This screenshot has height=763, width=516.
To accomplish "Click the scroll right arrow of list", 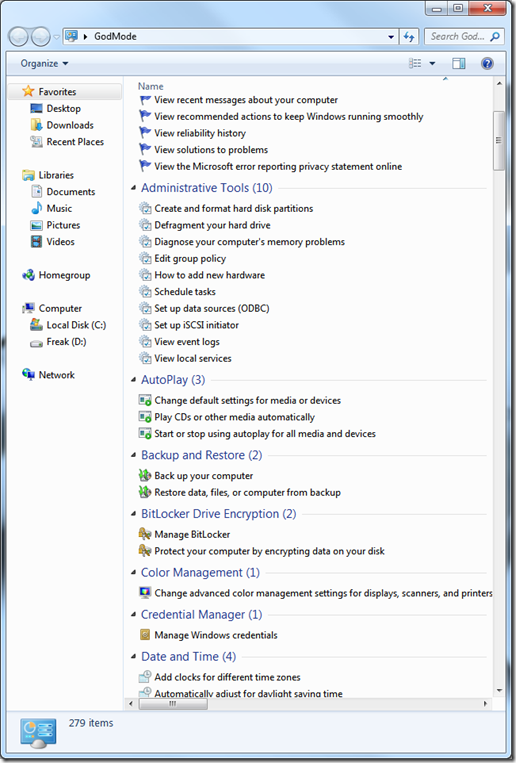I will coord(485,704).
